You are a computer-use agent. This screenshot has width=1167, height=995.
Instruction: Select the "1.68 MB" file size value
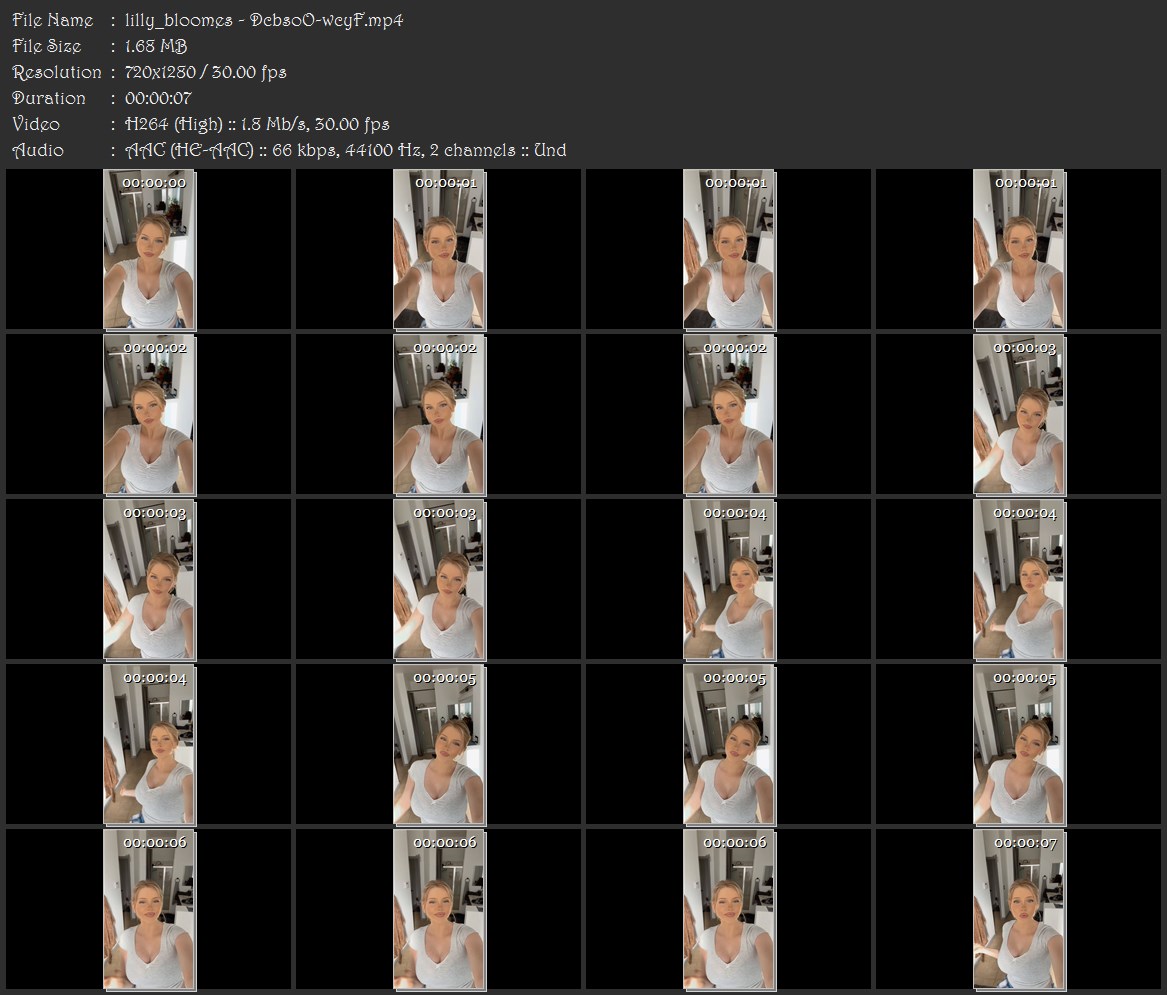pos(156,46)
